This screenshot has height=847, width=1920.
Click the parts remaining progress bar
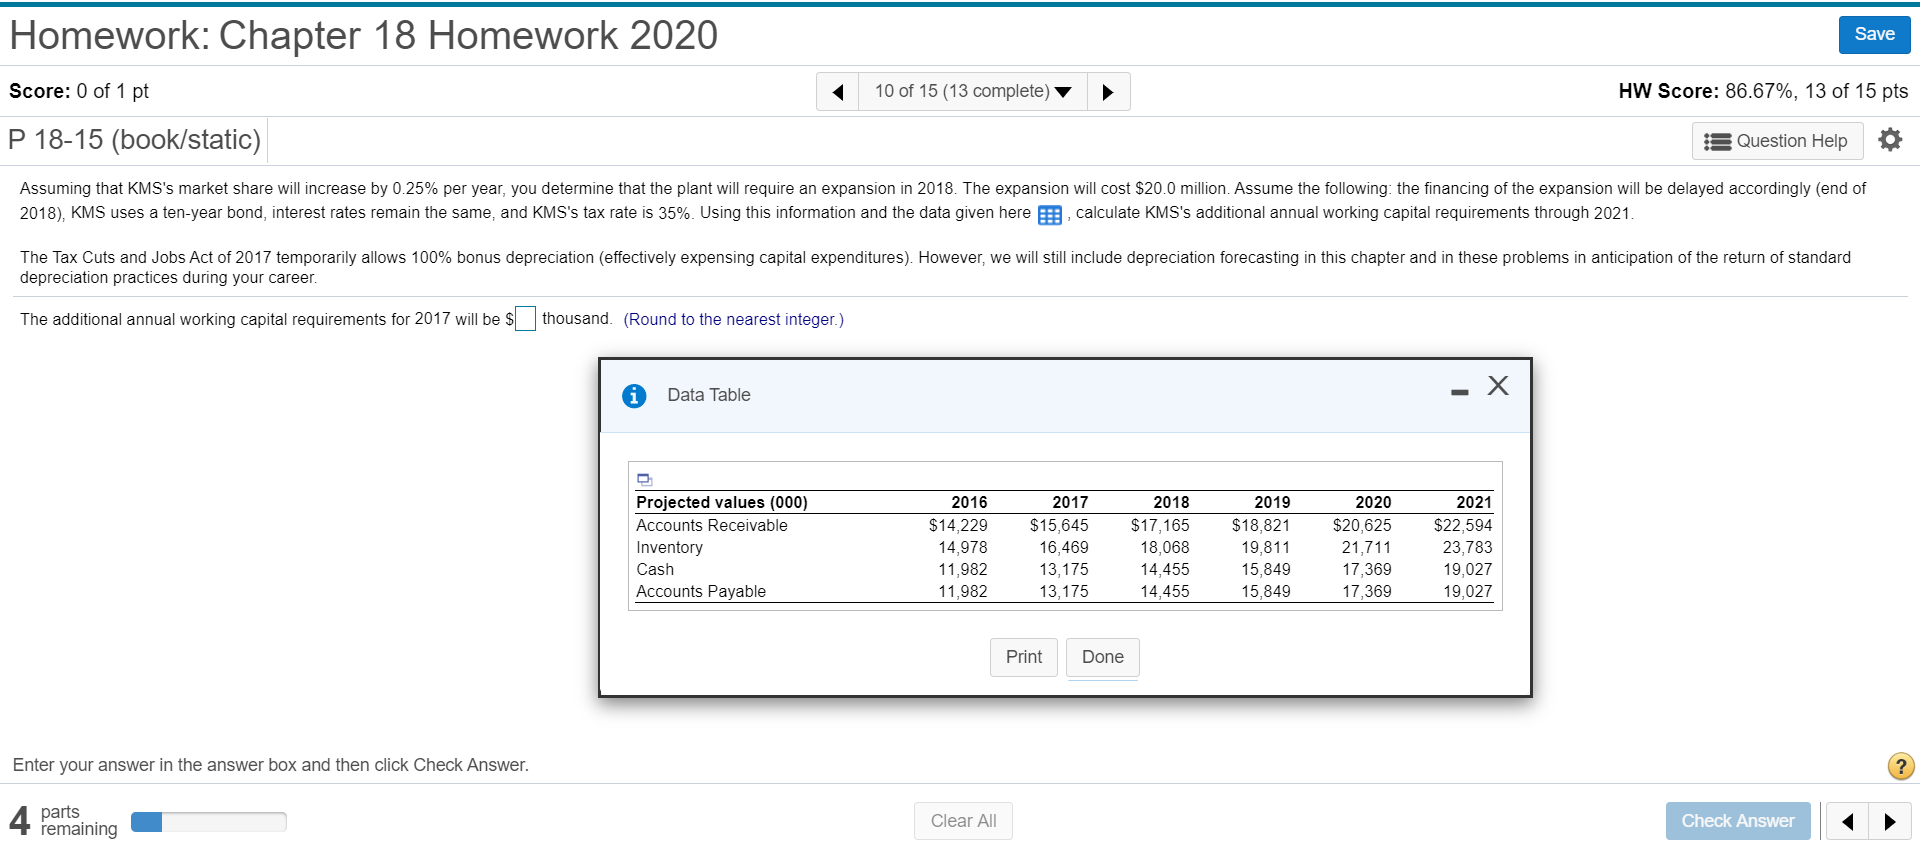click(209, 822)
